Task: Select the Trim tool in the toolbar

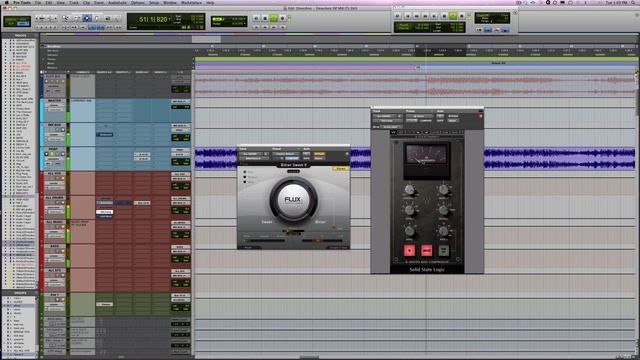Action: [76, 18]
